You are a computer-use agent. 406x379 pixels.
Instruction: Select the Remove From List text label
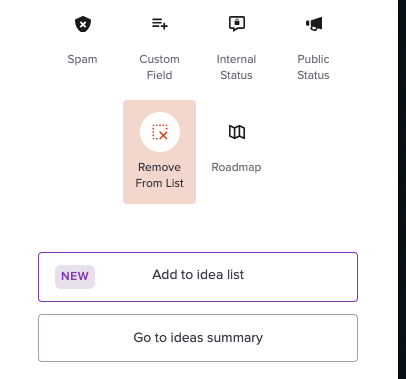click(159, 175)
